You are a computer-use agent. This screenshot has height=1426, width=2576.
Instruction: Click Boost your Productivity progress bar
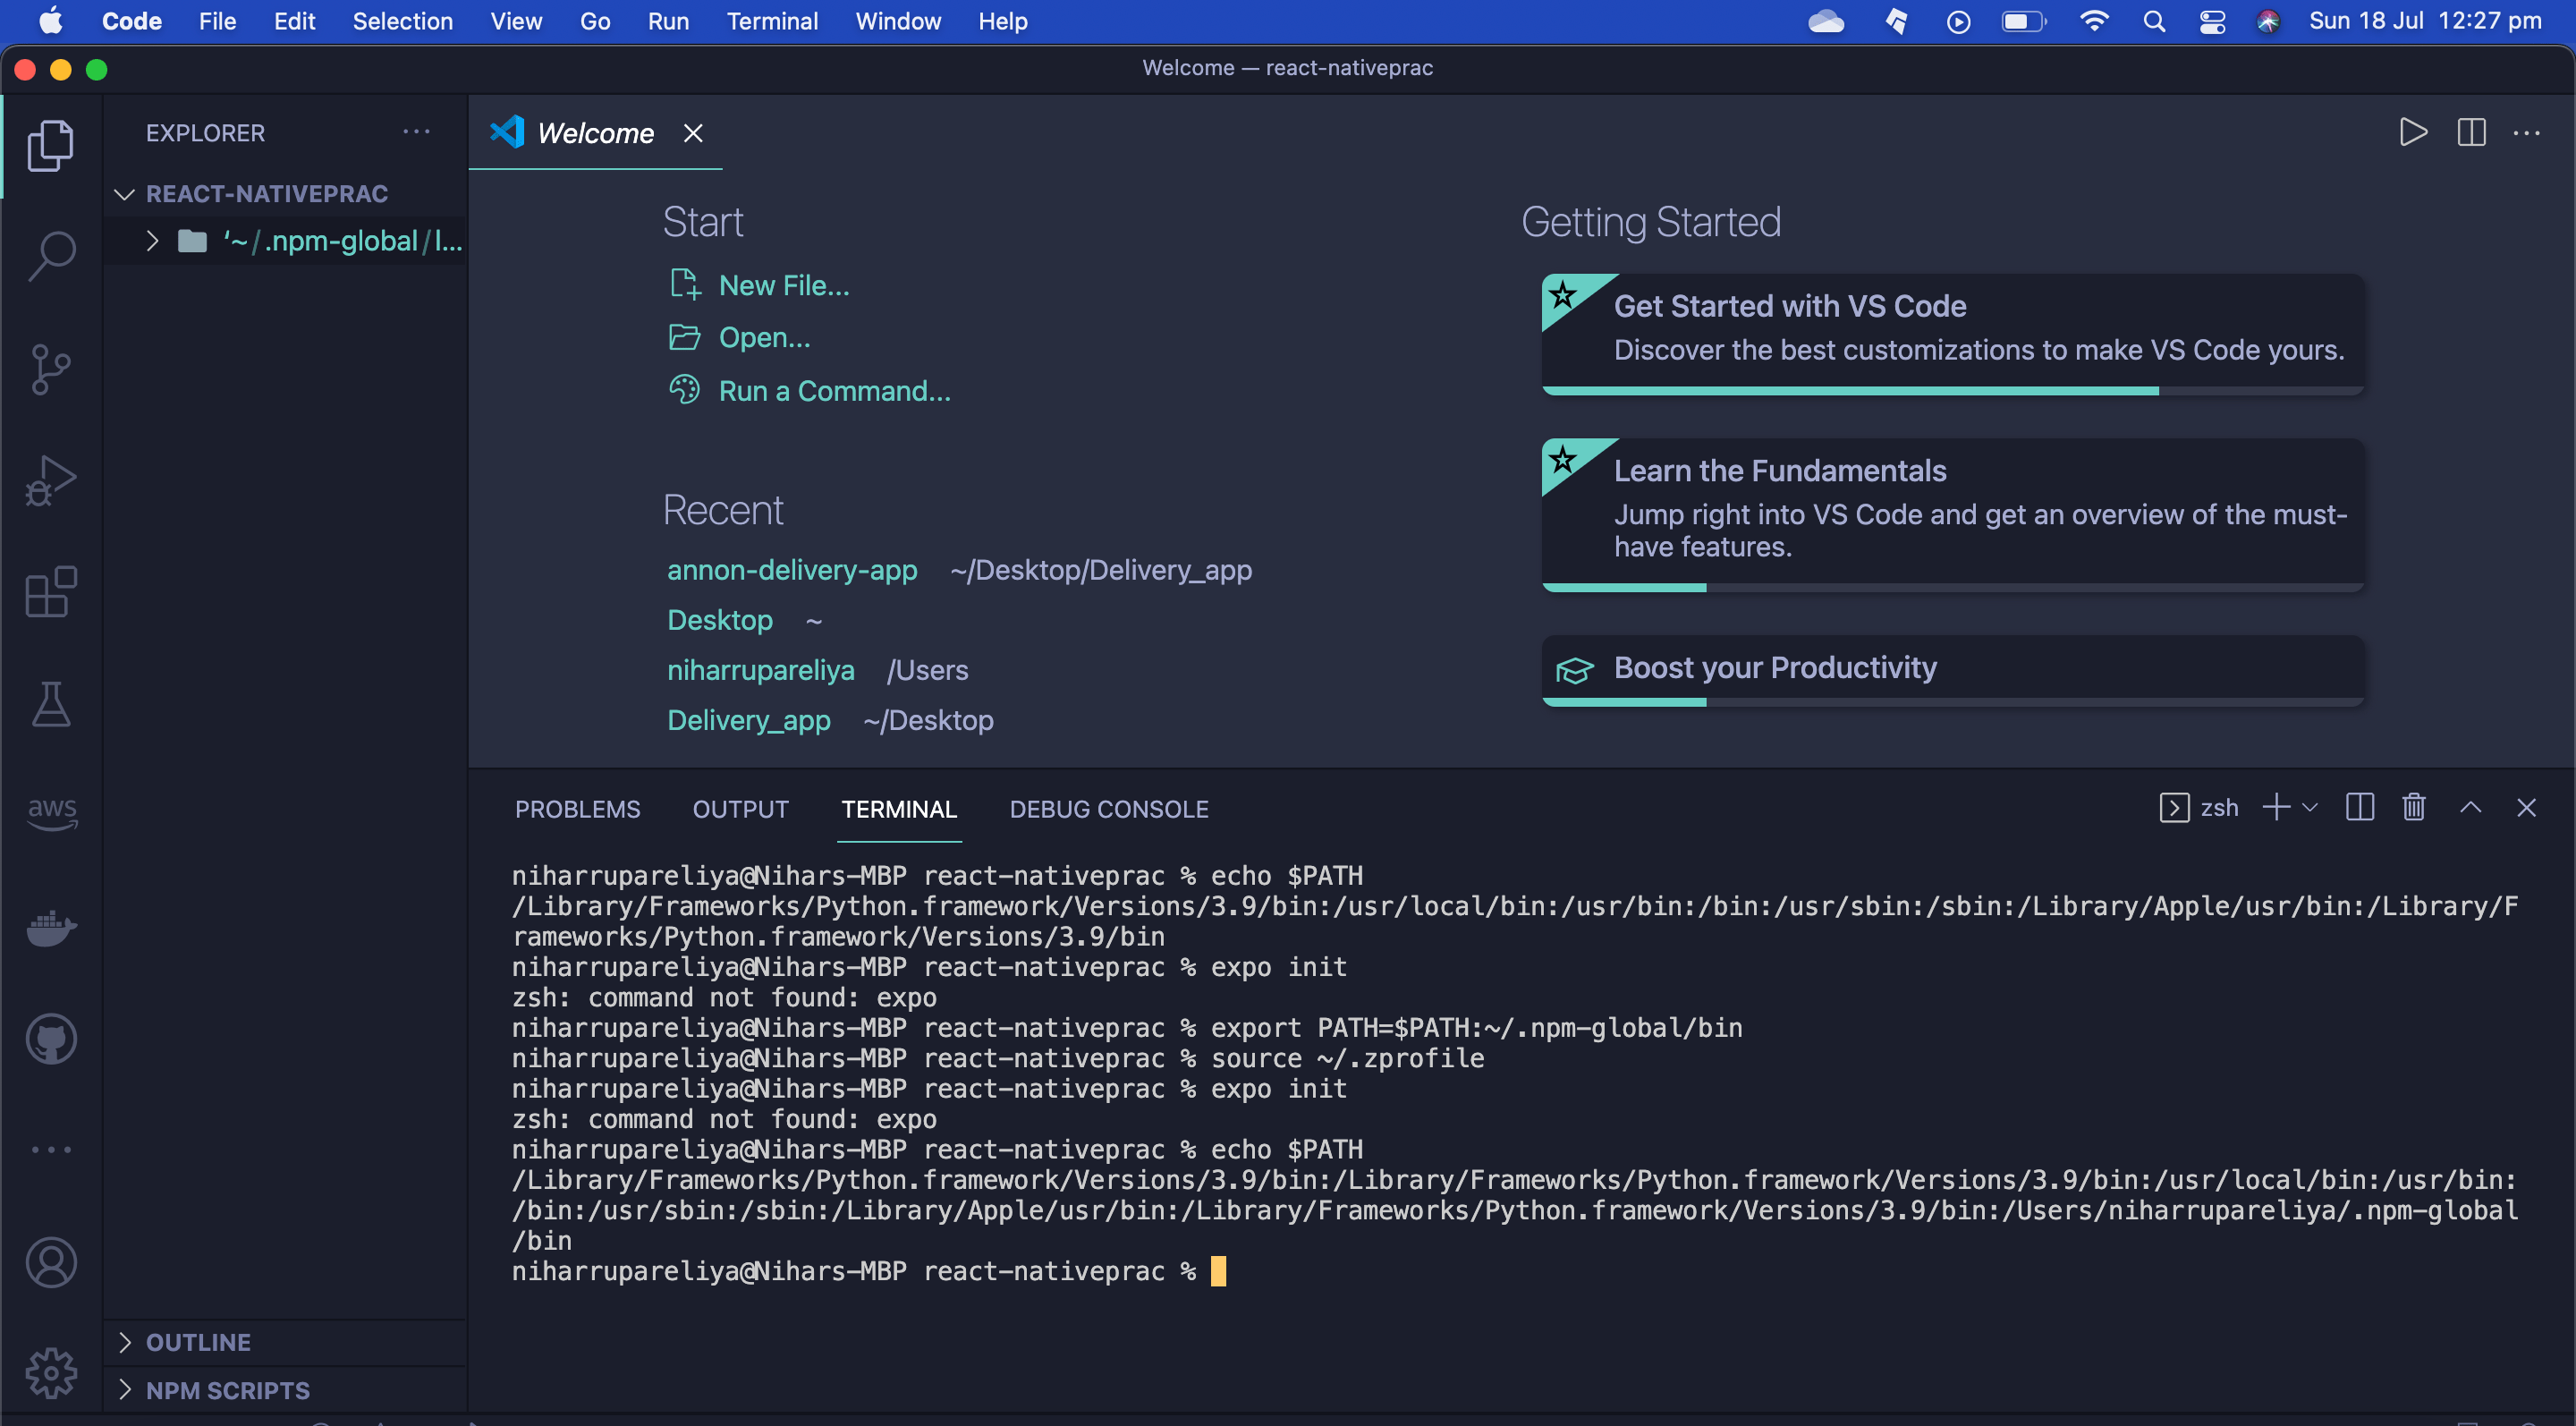point(1952,702)
